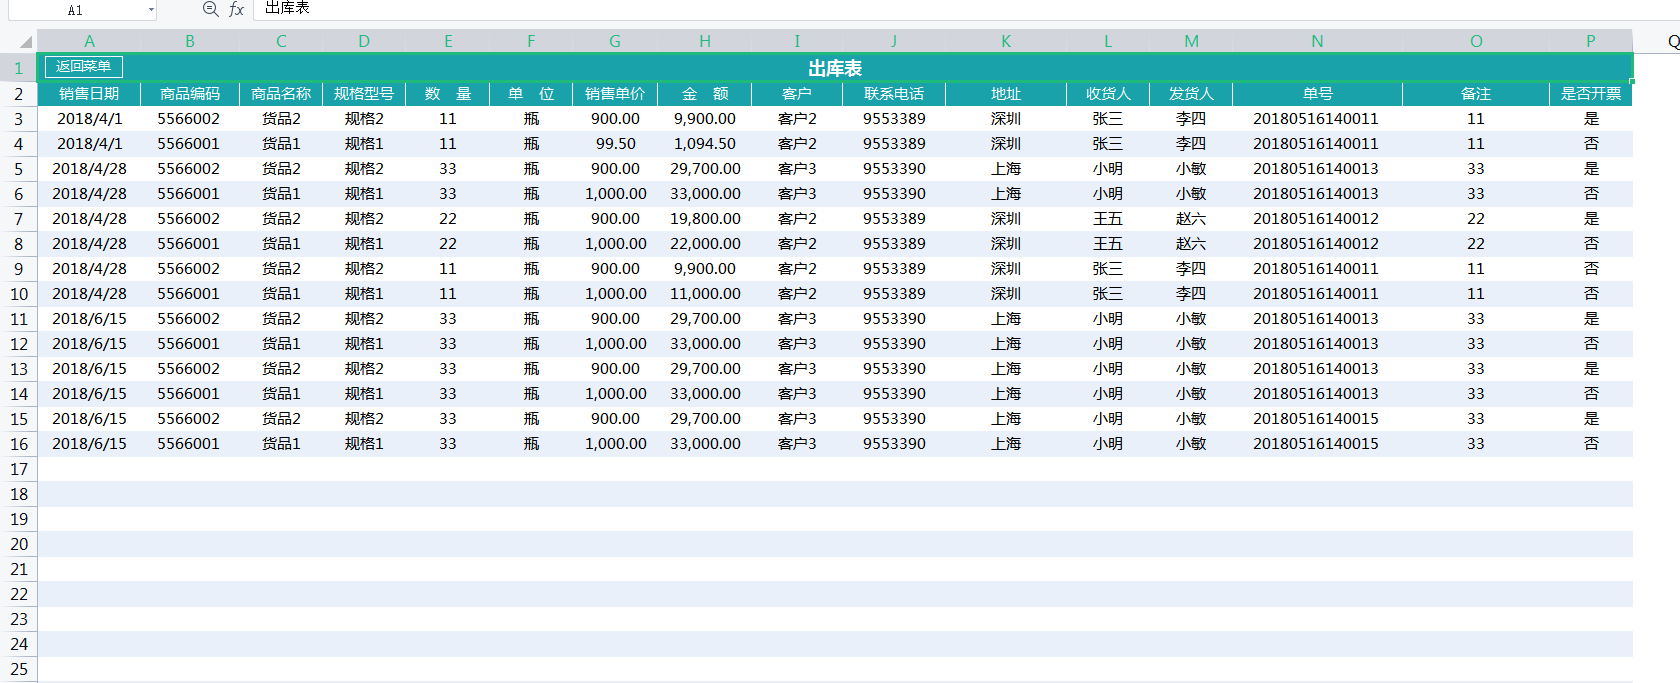Viewport: 1680px width, 683px height.
Task: Click the 销售单价 header cell
Action: [x=615, y=93]
